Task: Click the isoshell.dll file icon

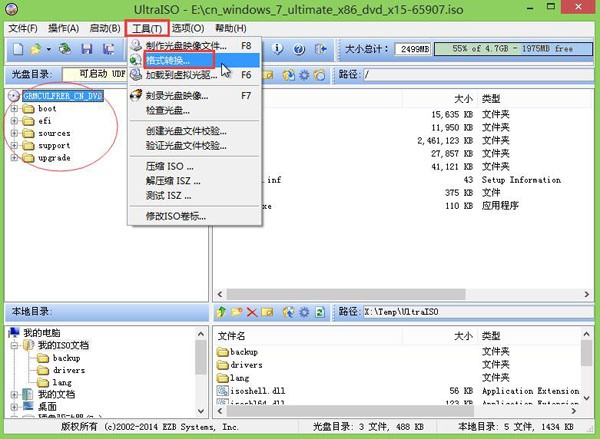Action: click(222, 391)
